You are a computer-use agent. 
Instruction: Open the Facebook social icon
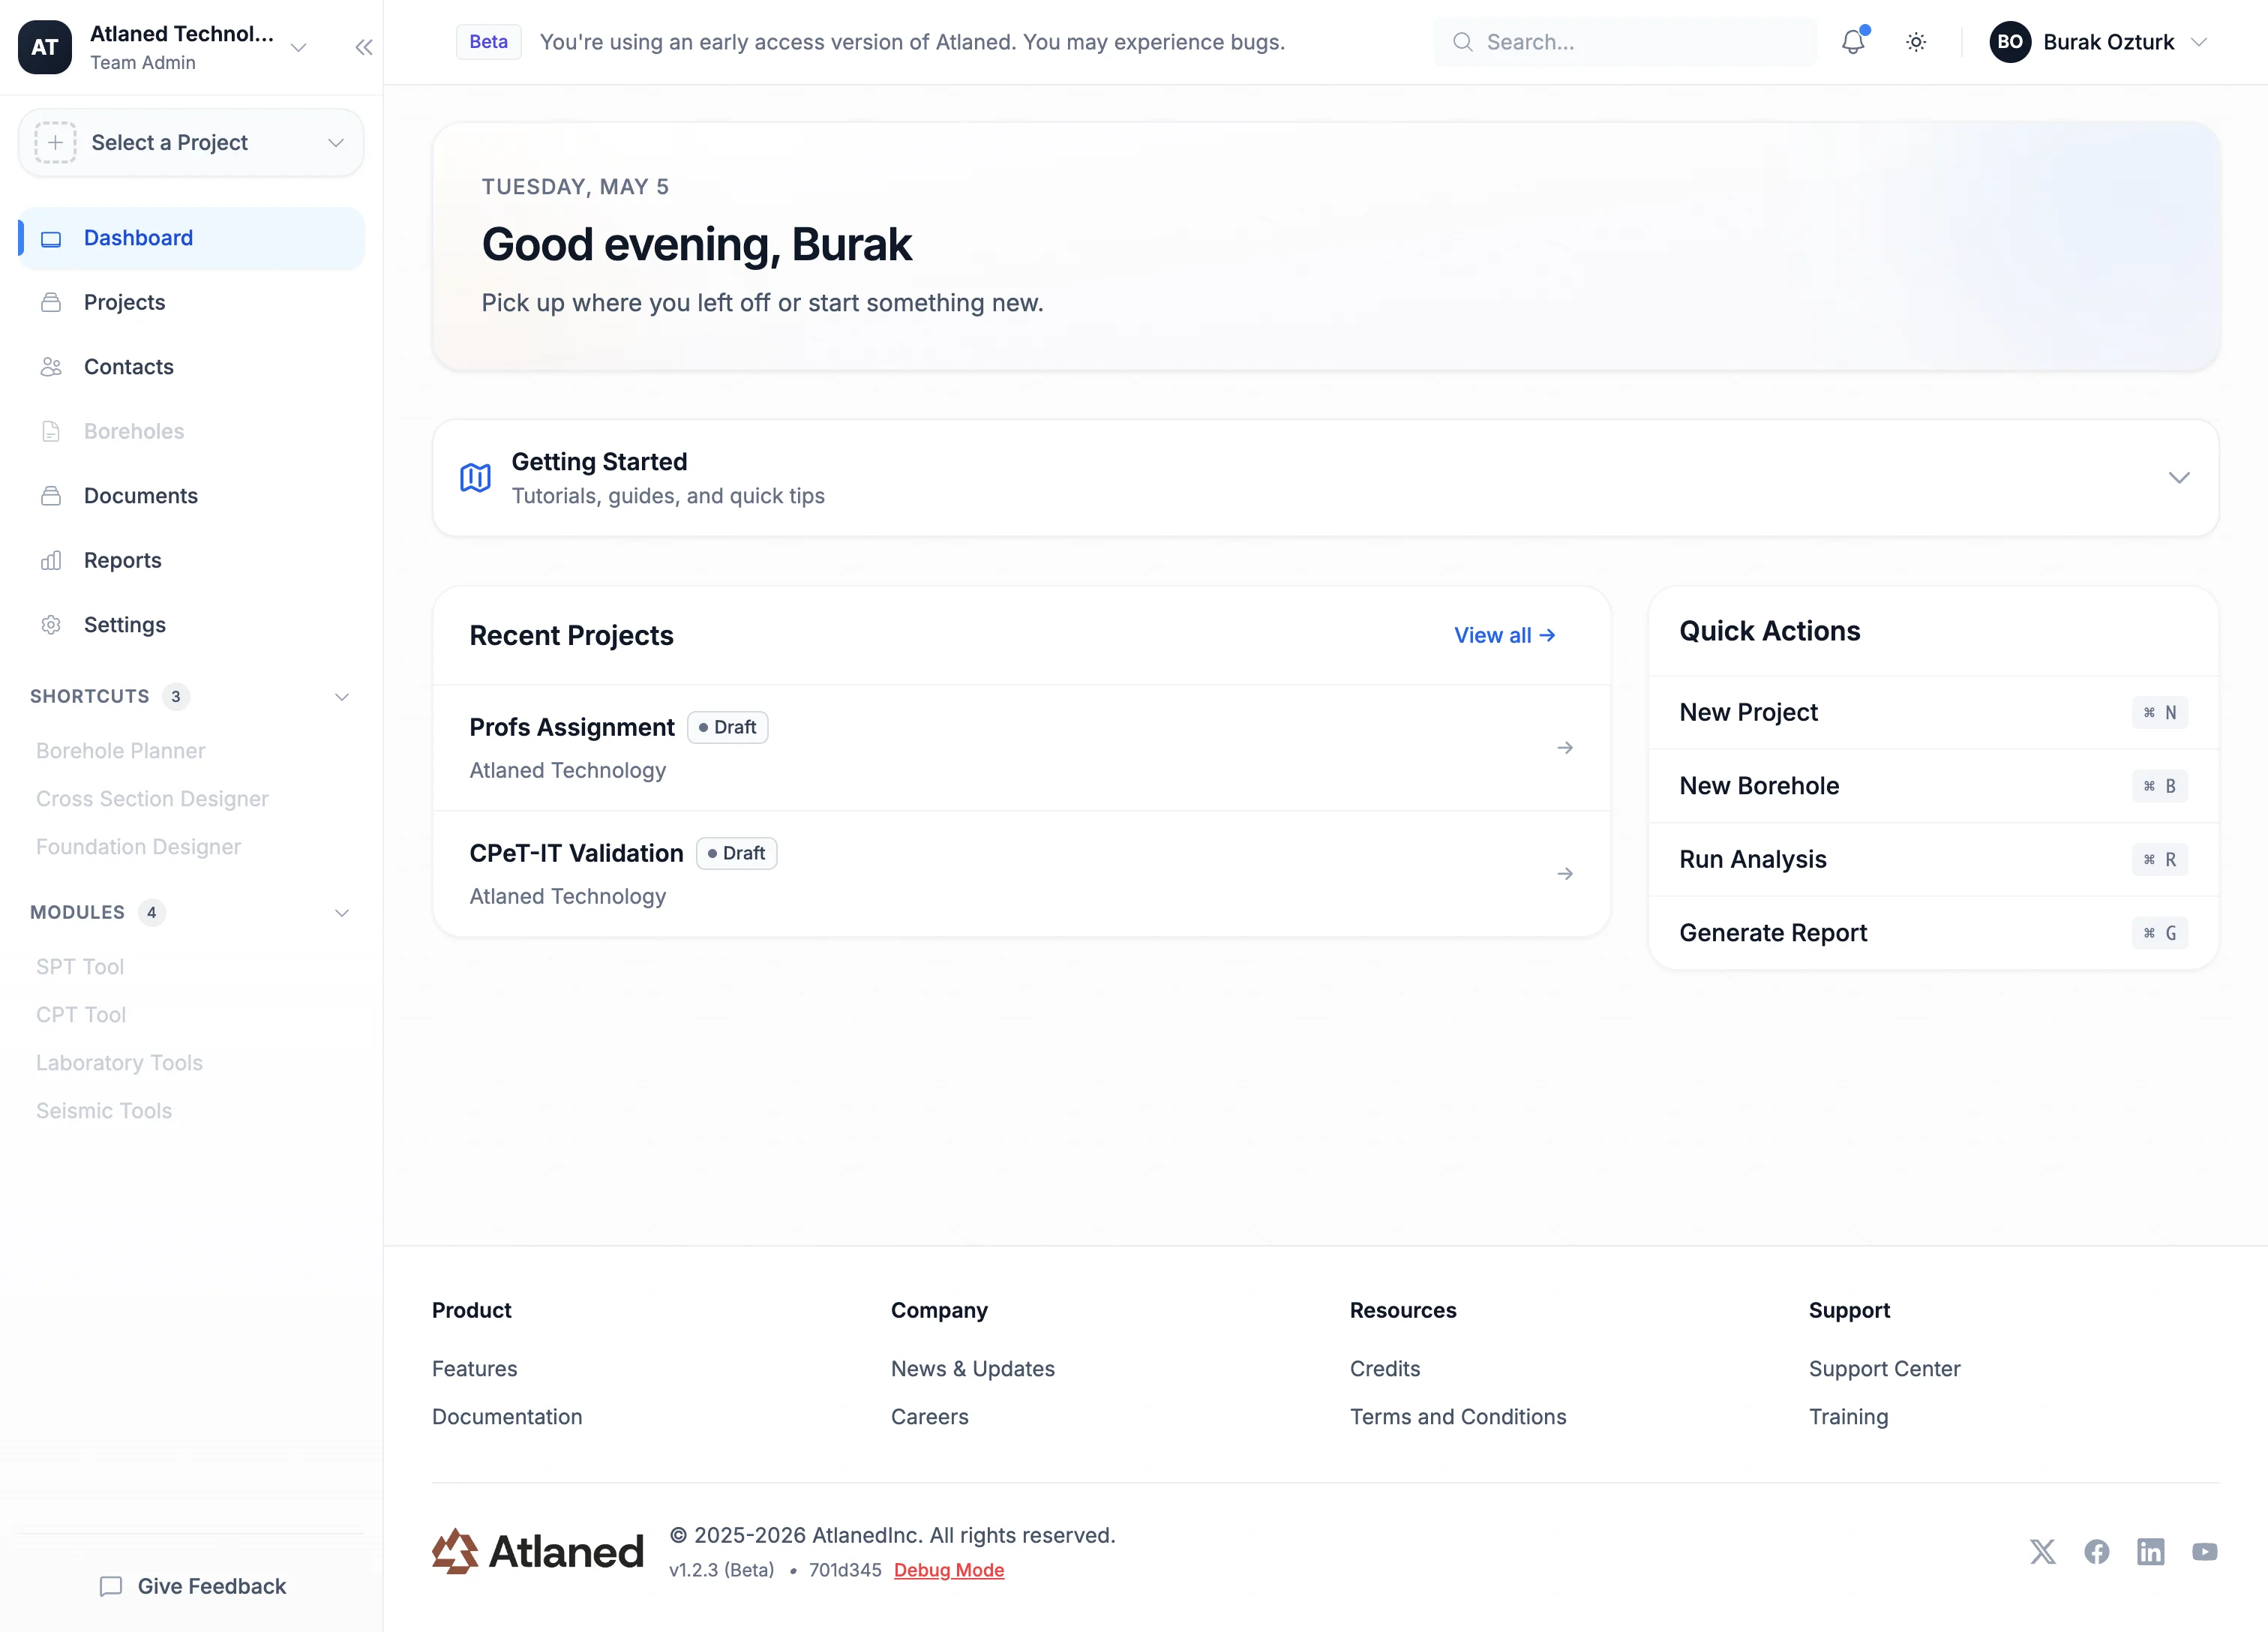pos(2096,1551)
